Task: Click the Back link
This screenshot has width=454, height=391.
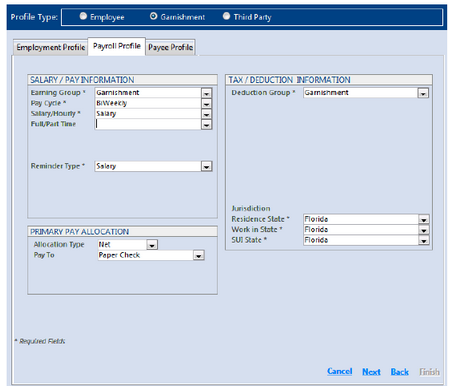Action: tap(399, 372)
